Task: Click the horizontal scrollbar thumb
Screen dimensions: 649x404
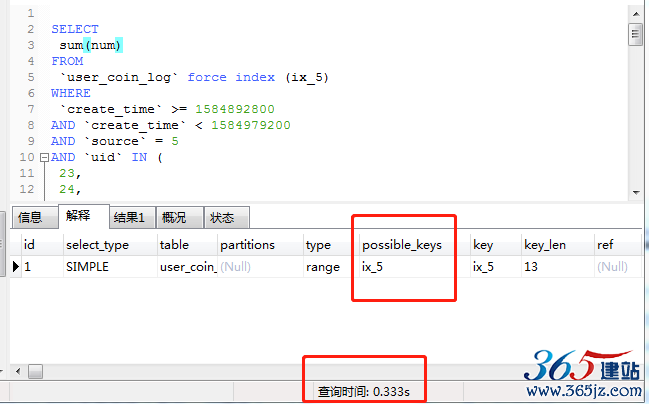Action: pos(35,371)
